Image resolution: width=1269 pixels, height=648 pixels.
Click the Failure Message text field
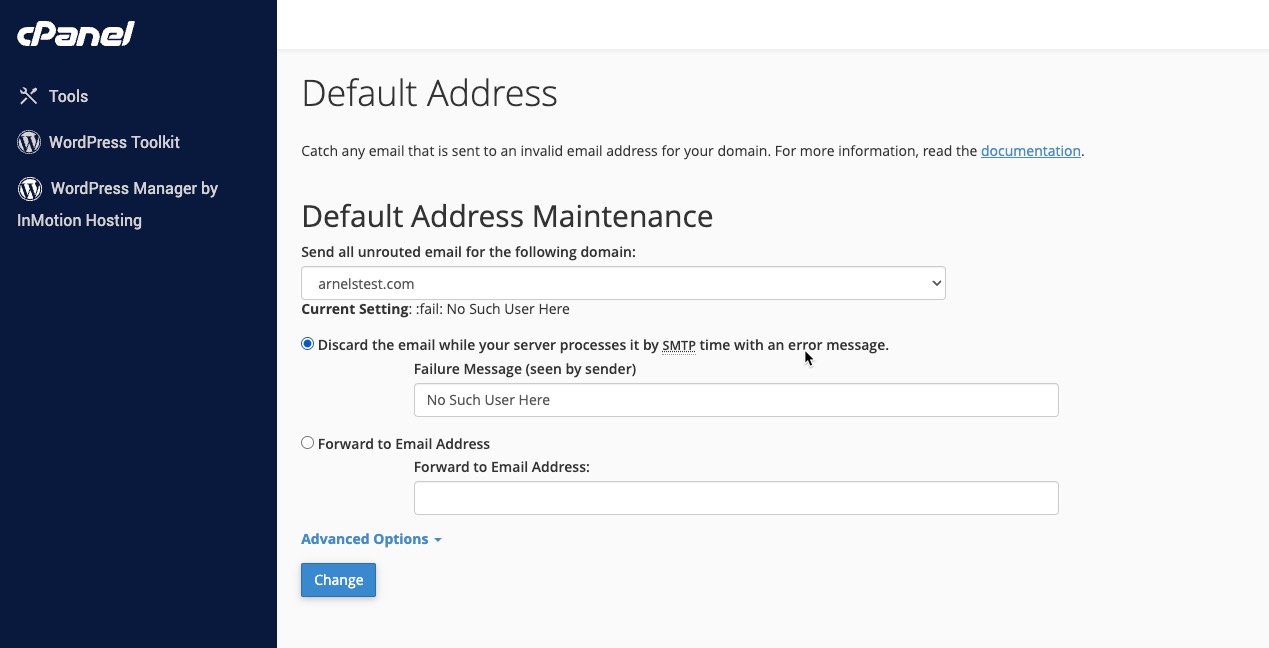[x=736, y=400]
